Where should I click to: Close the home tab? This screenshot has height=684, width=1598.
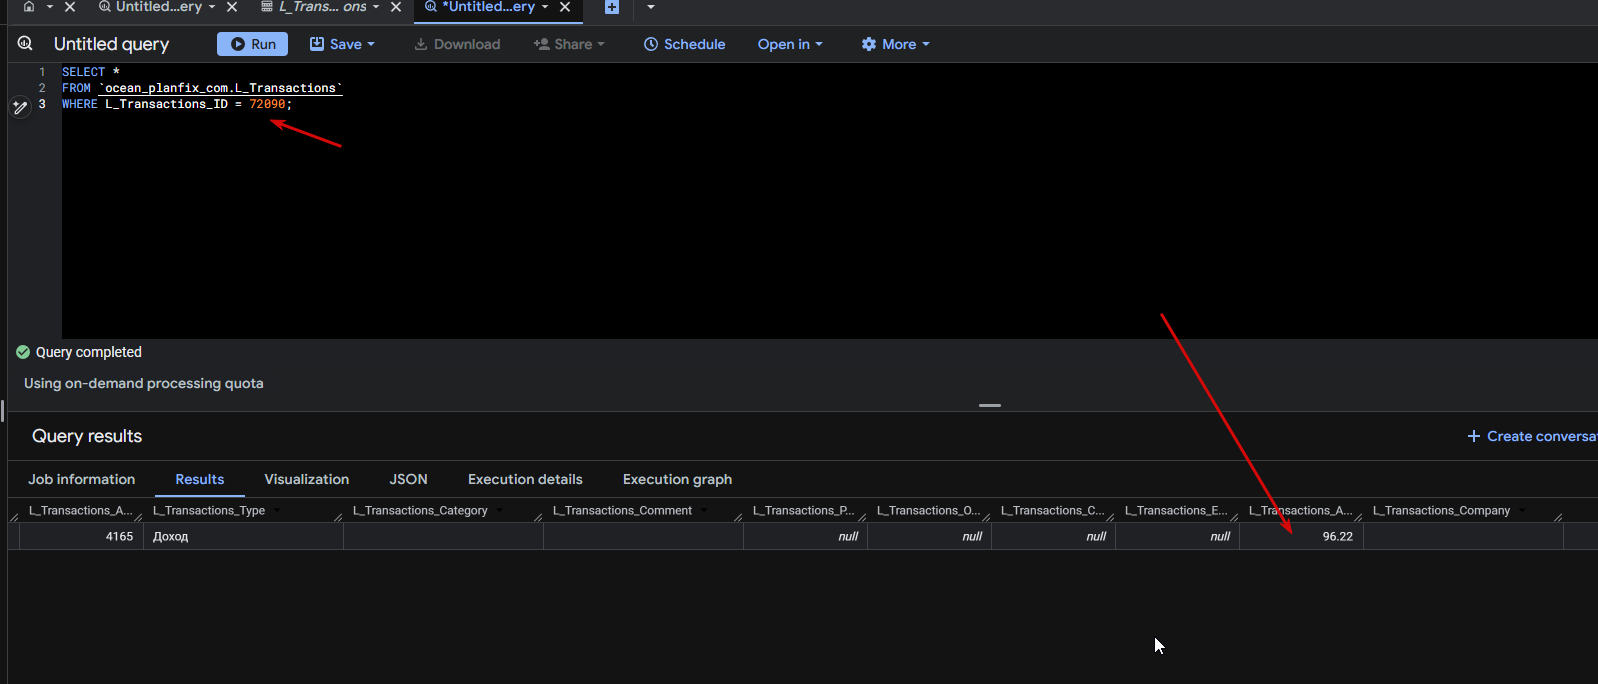70,7
